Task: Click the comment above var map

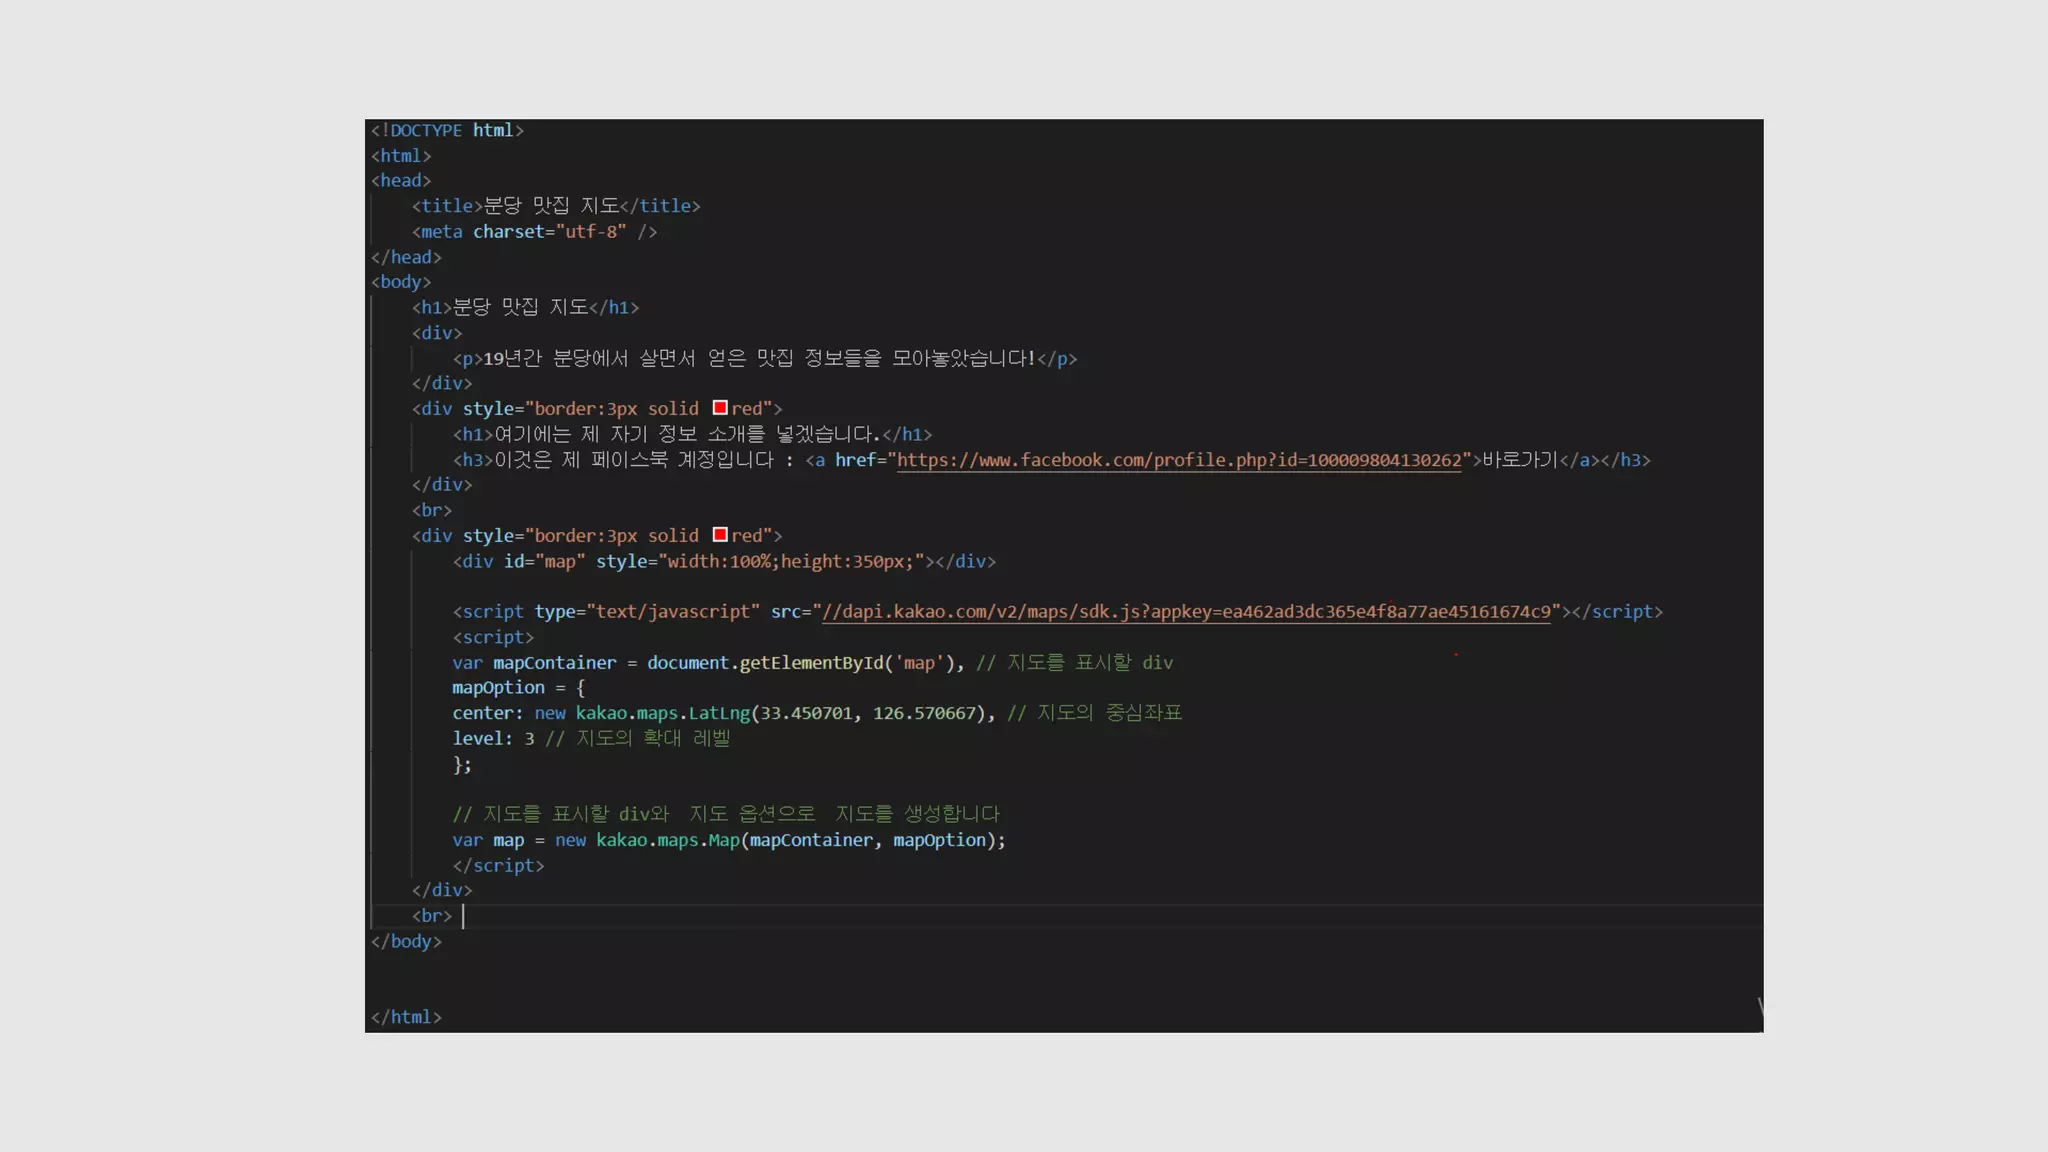Action: [x=725, y=814]
